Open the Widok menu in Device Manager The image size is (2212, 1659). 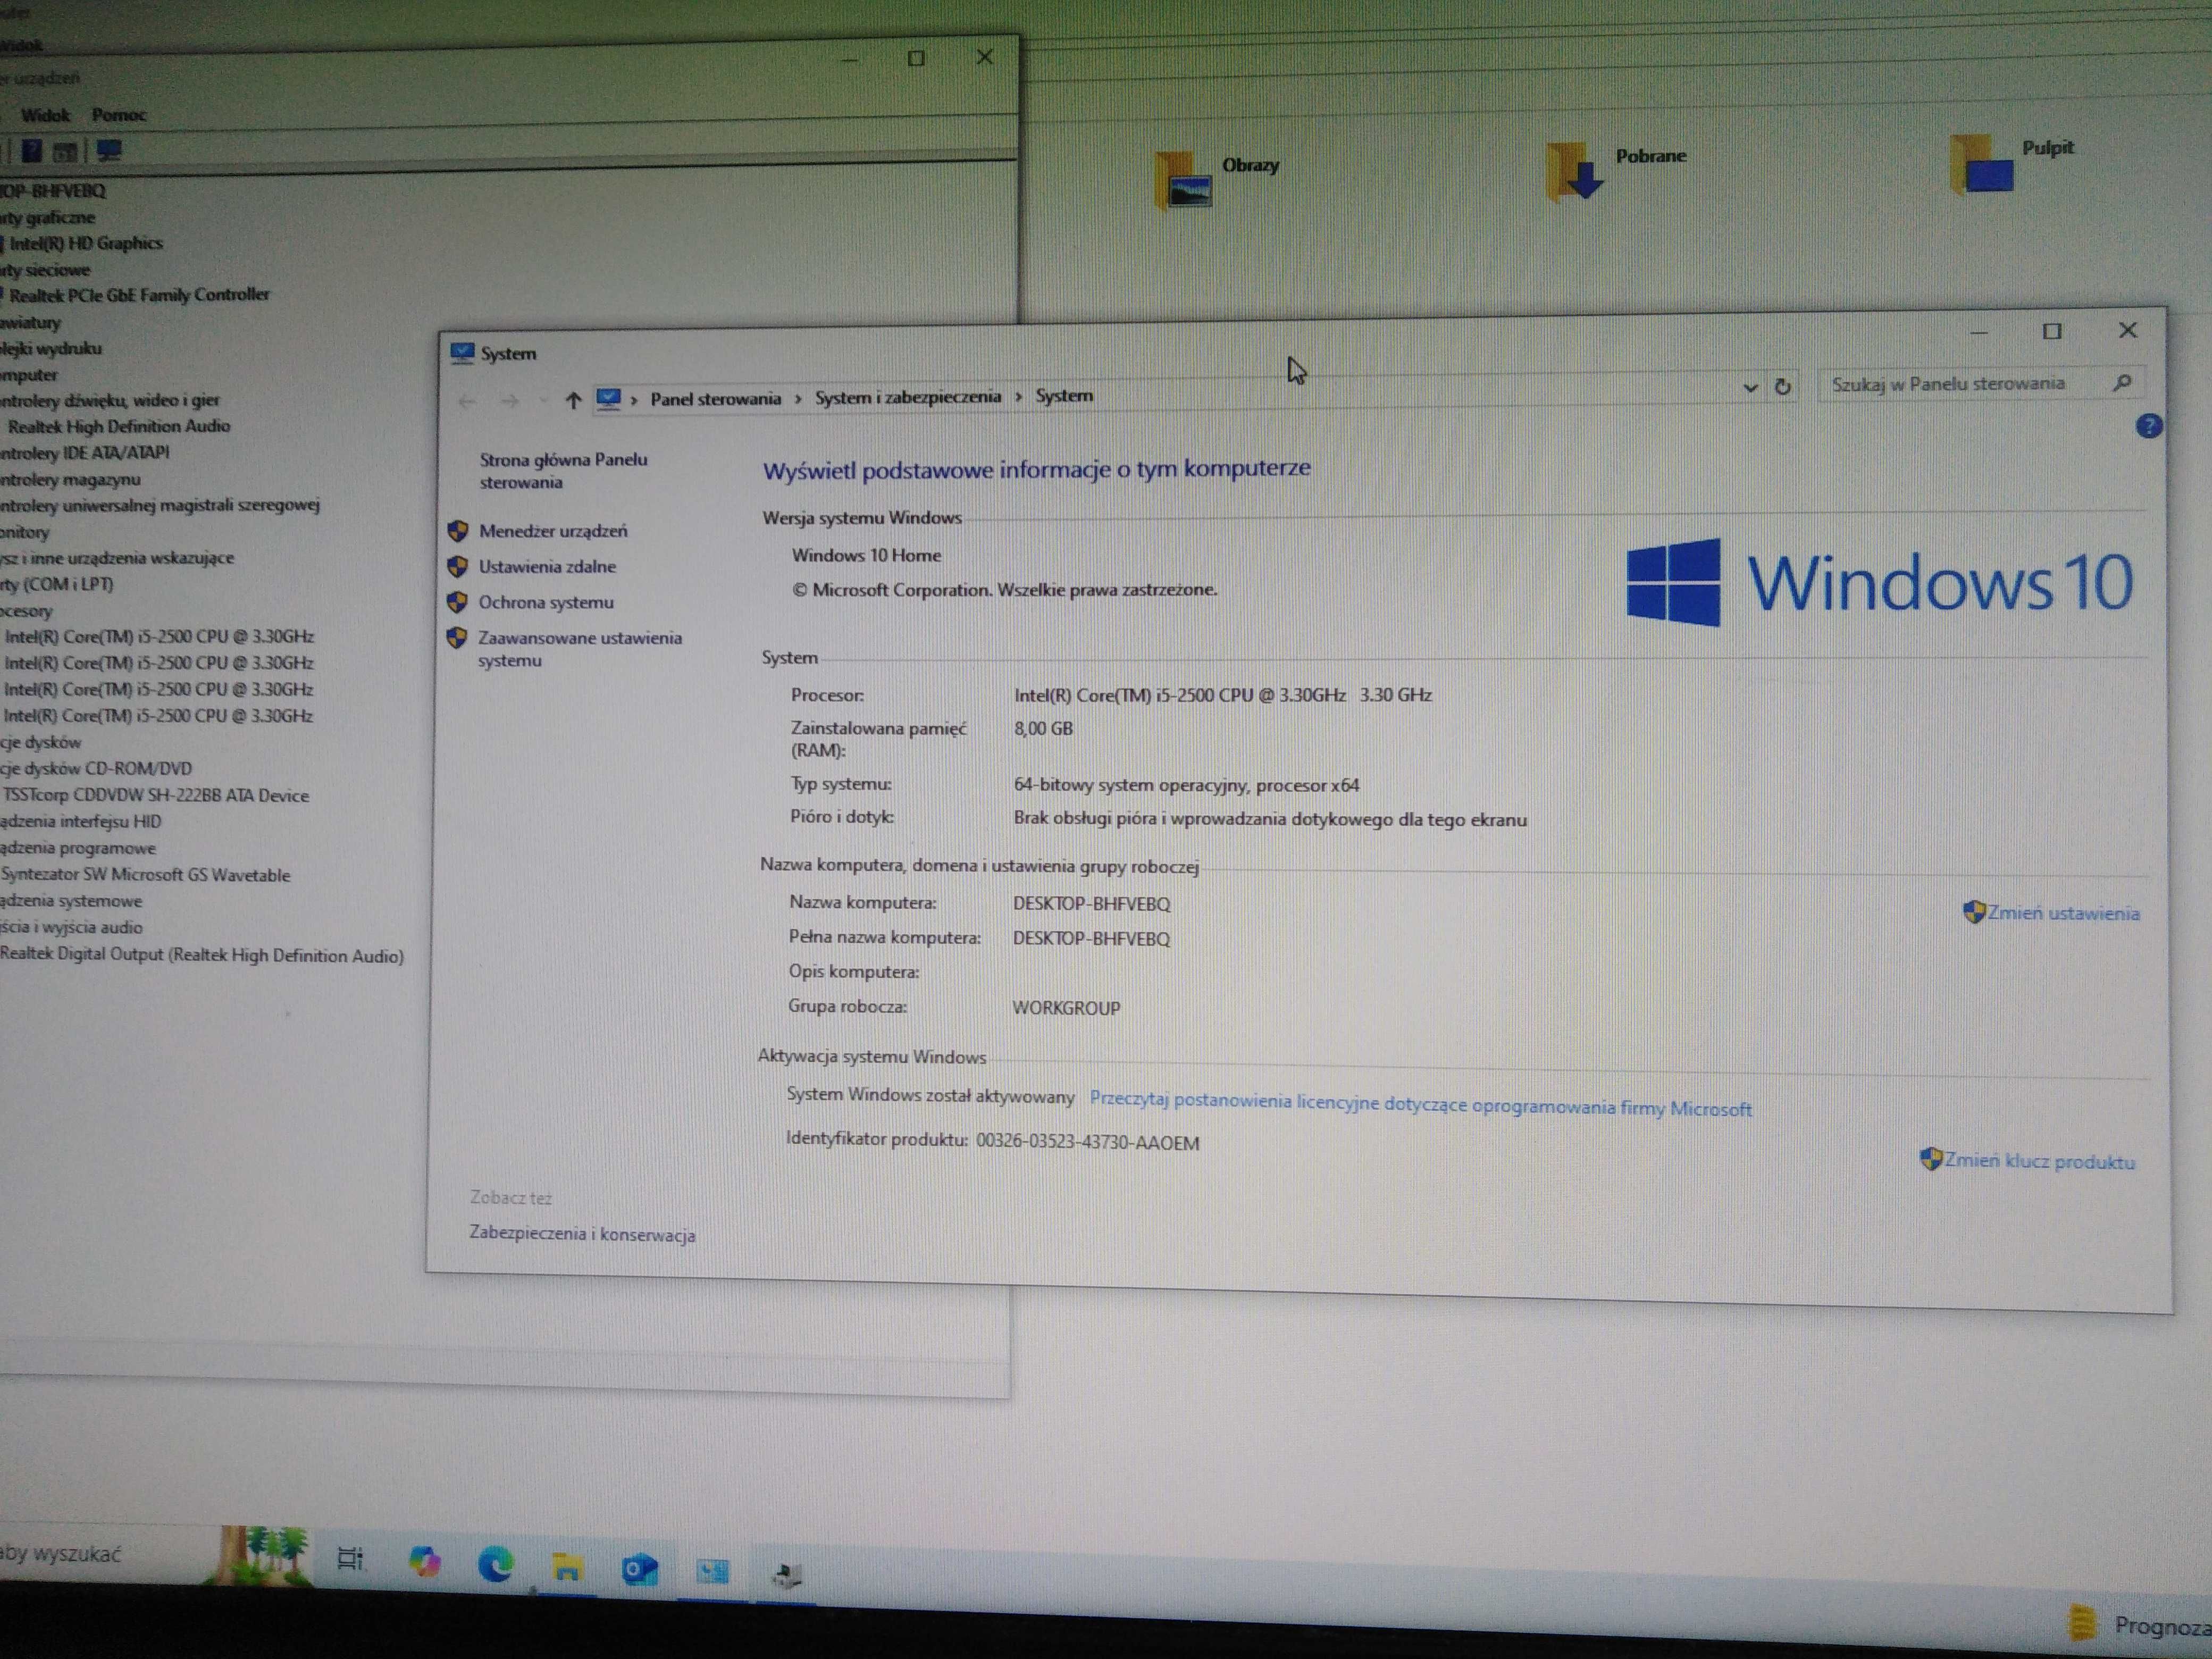click(x=45, y=115)
